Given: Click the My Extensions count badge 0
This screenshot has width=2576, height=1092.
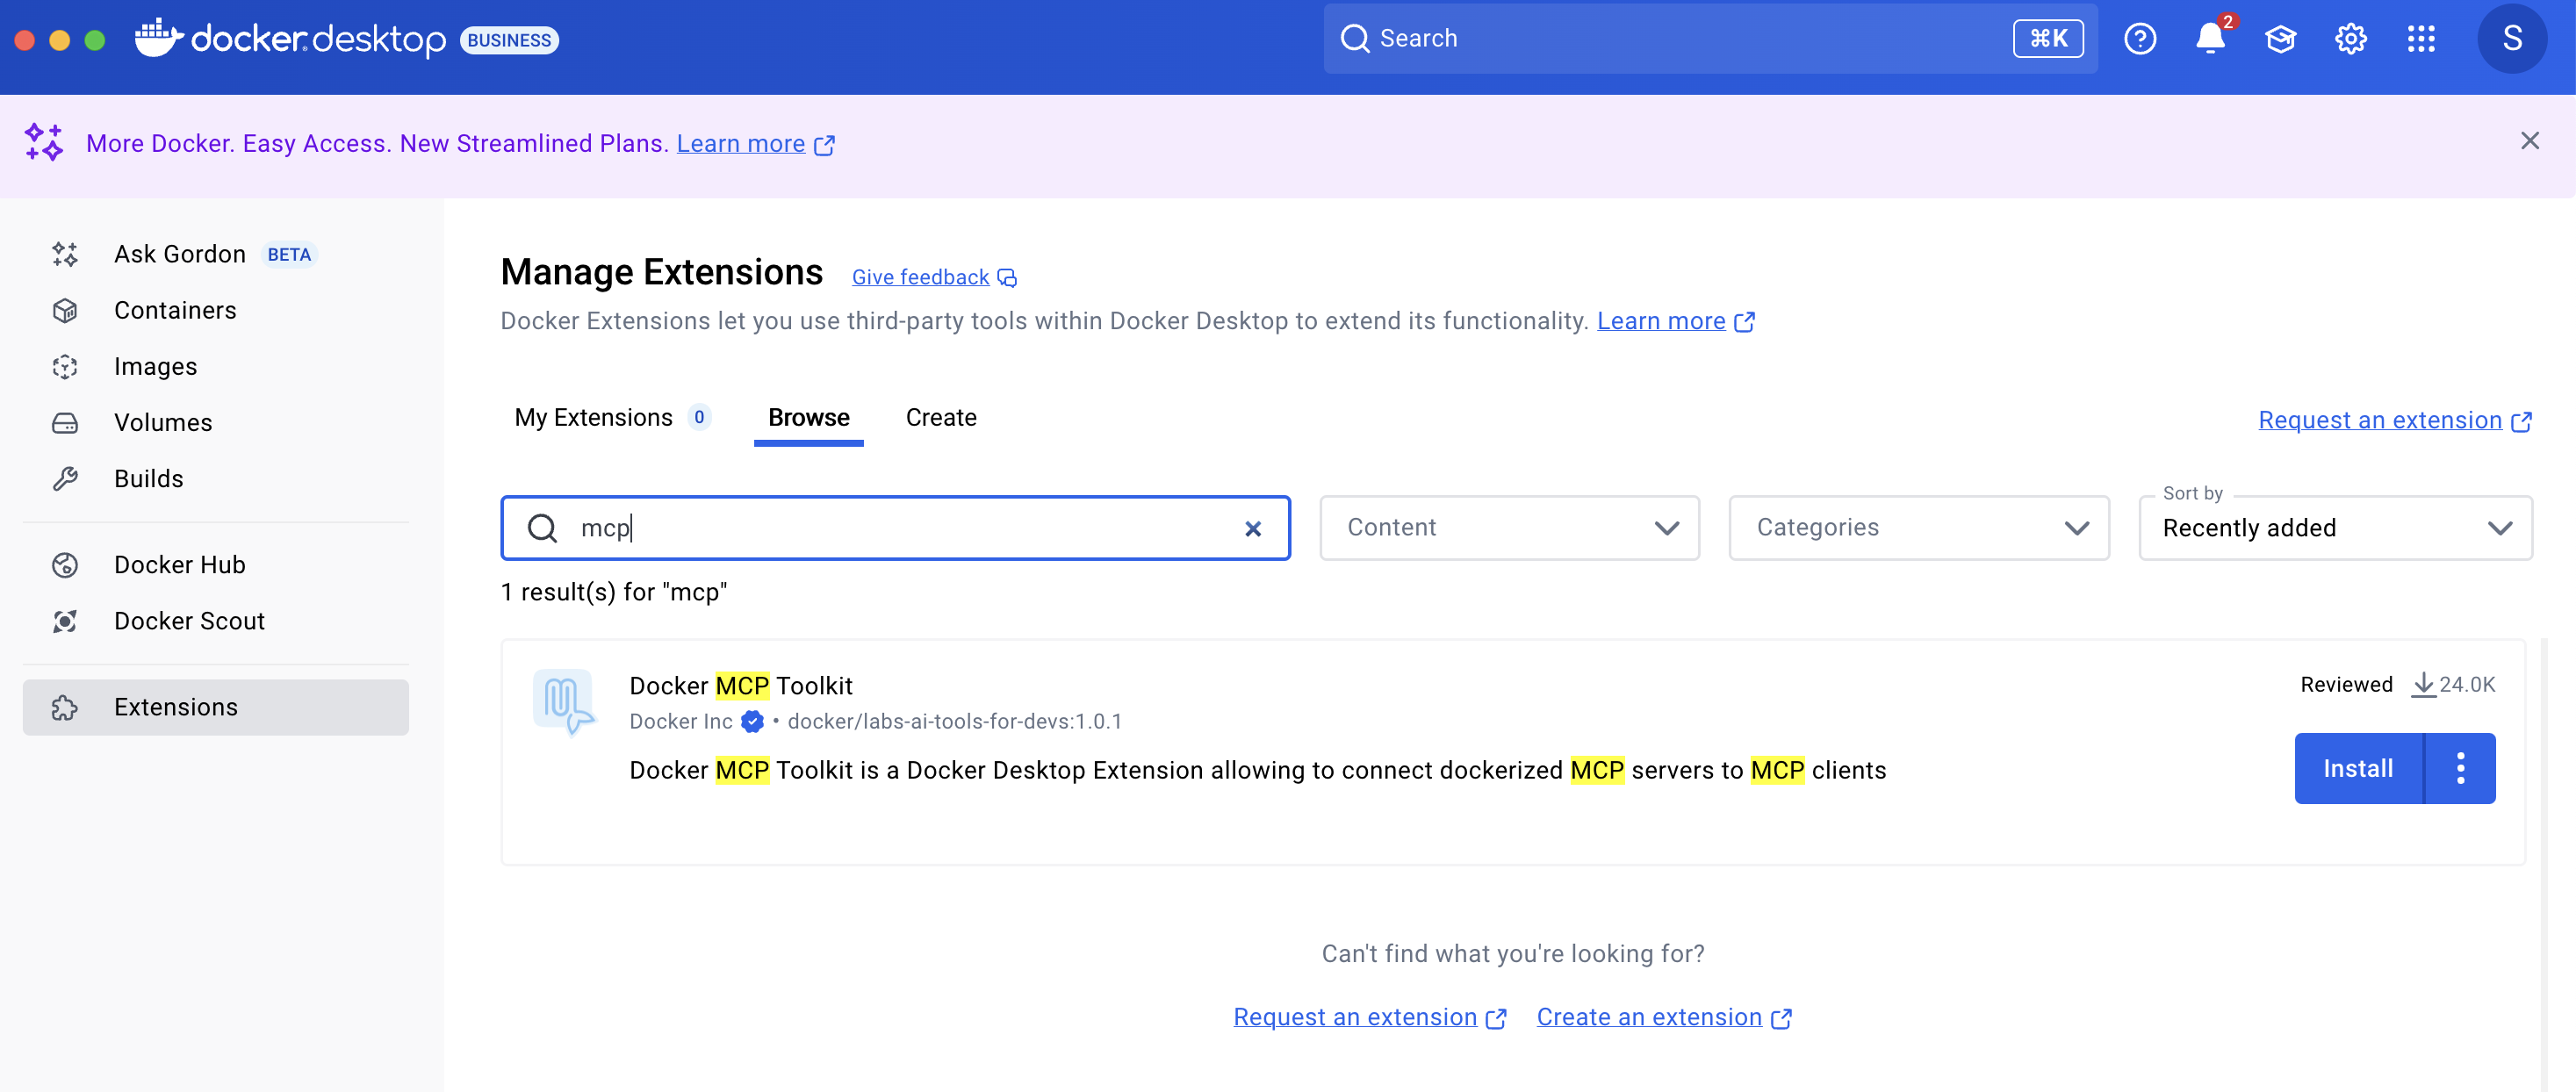Looking at the screenshot, I should click(698, 417).
